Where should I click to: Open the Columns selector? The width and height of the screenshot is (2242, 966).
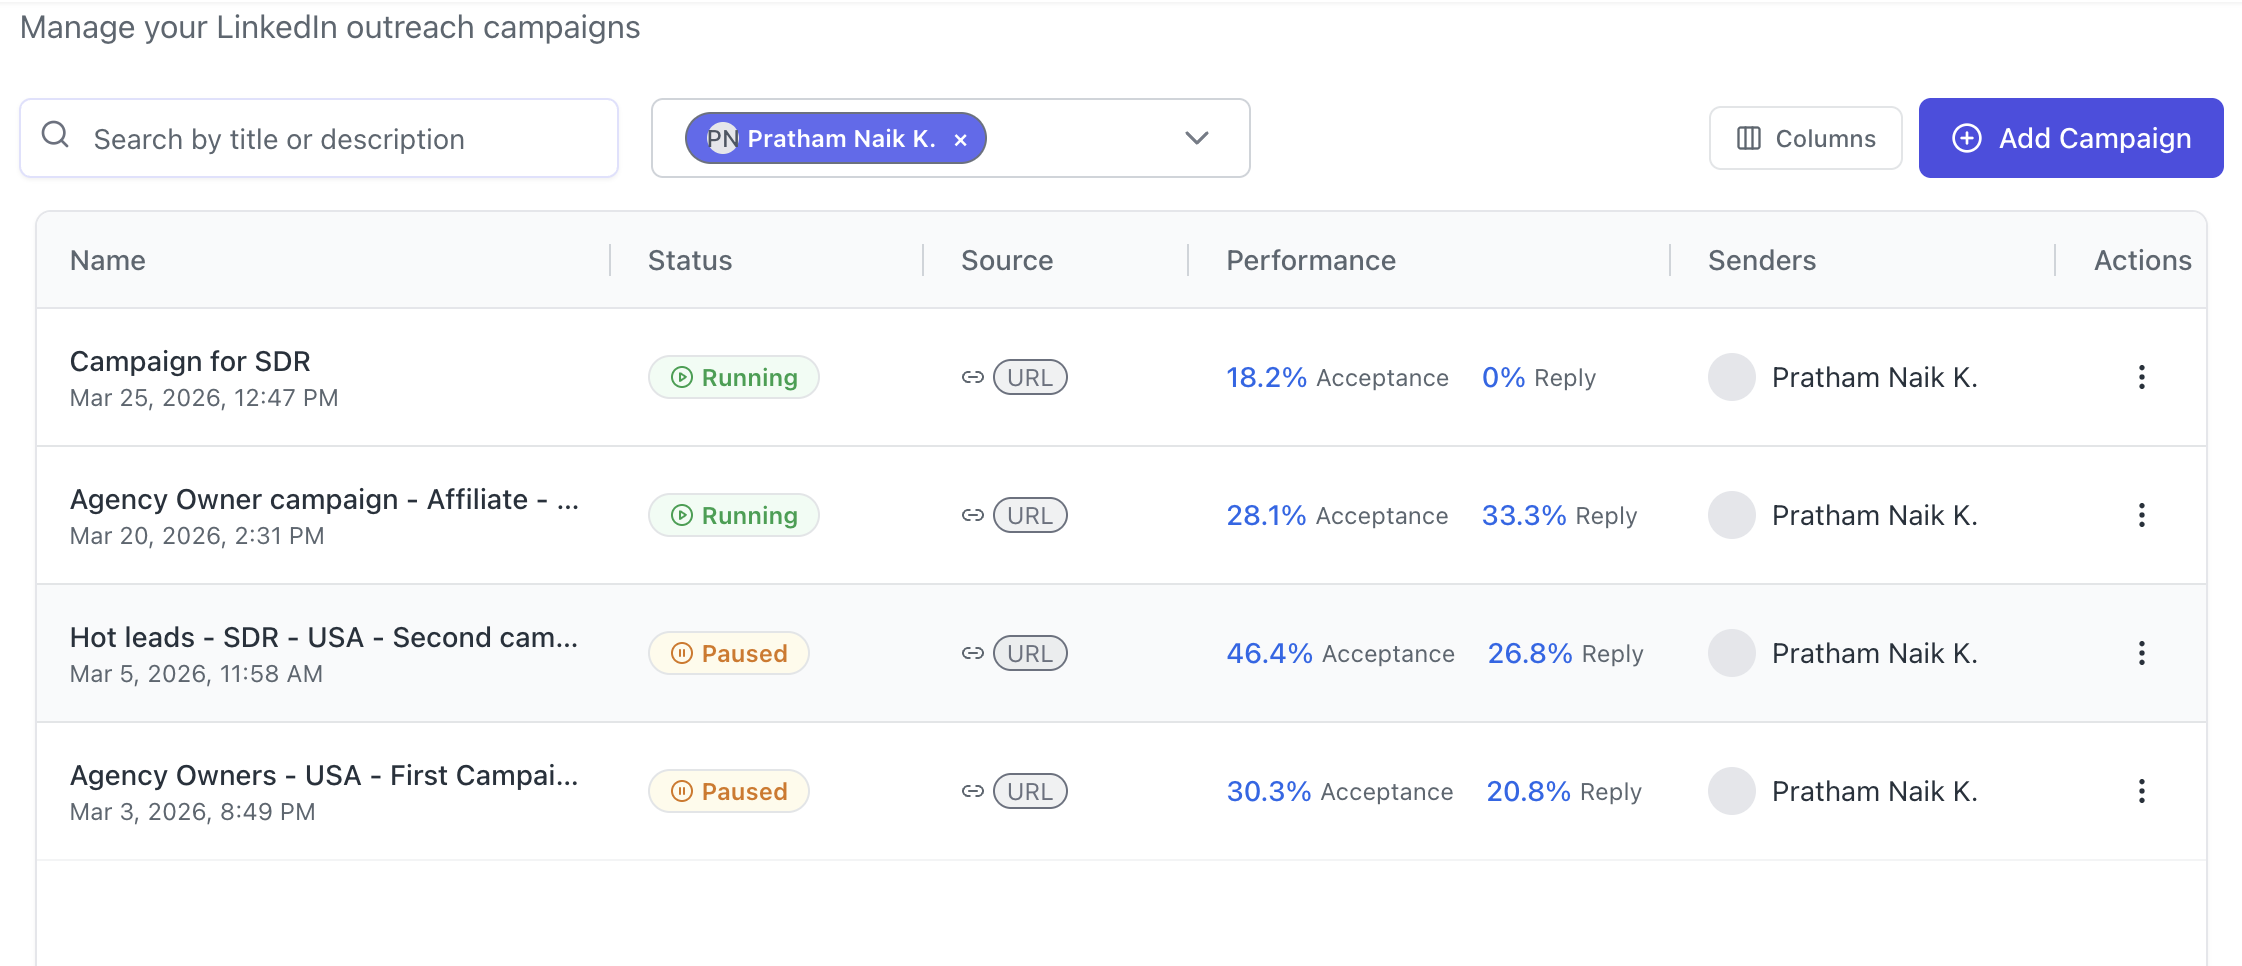(1805, 138)
